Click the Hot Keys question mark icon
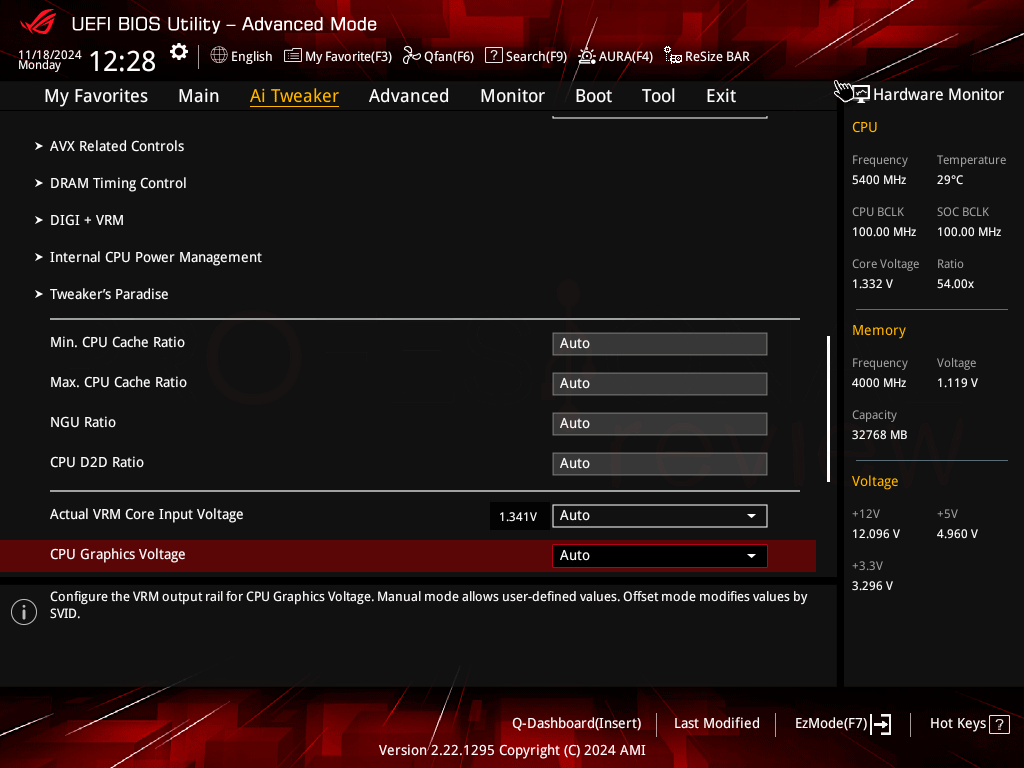This screenshot has height=768, width=1024. tap(999, 724)
